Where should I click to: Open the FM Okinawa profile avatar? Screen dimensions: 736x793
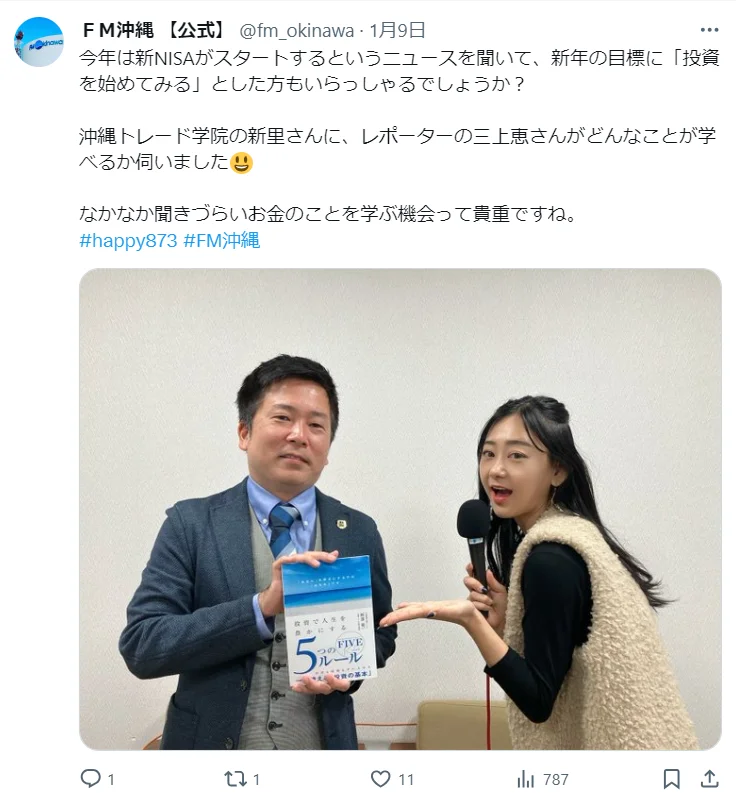pyautogui.click(x=38, y=42)
